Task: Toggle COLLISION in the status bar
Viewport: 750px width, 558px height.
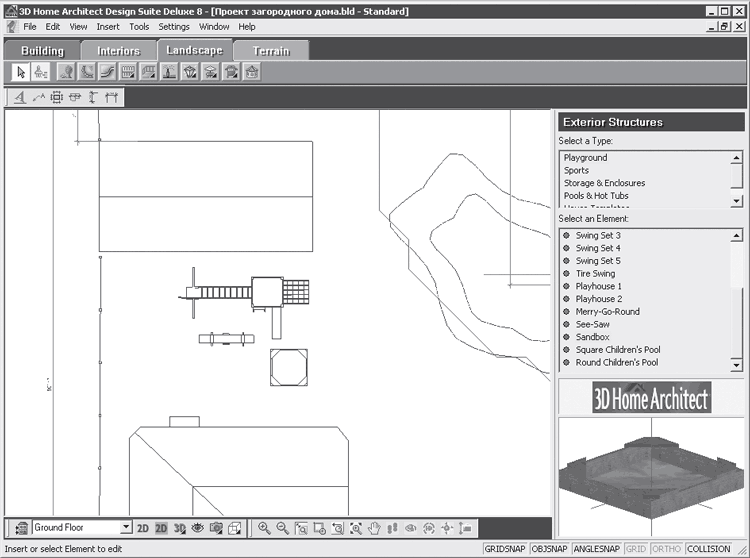Action: coord(708,549)
